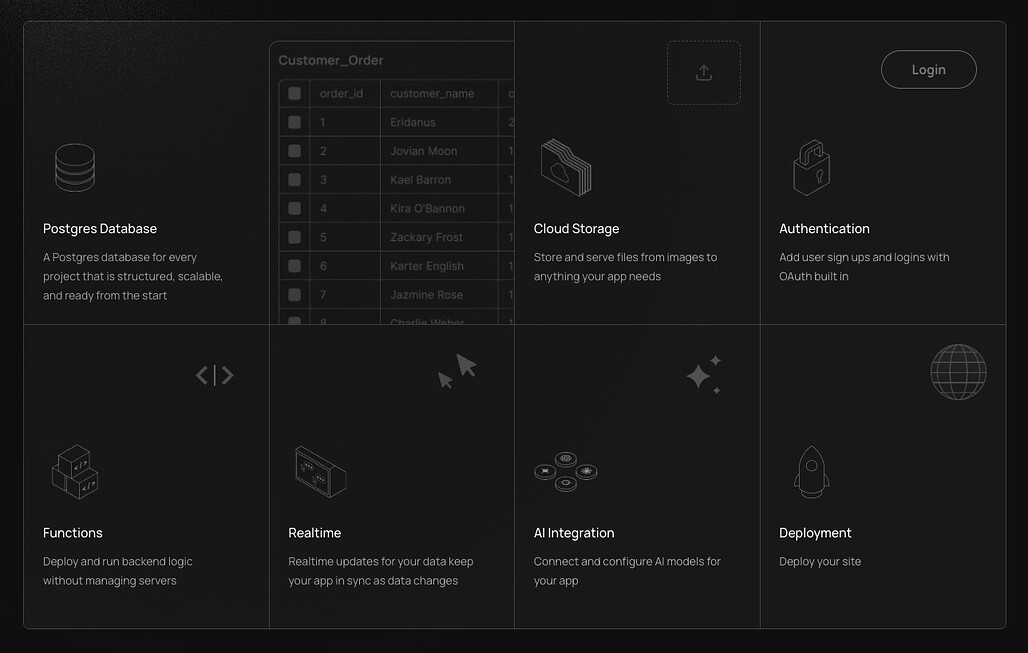Click 'Realtime updates for your data' text
Screen dimensions: 1028x653
pos(381,571)
